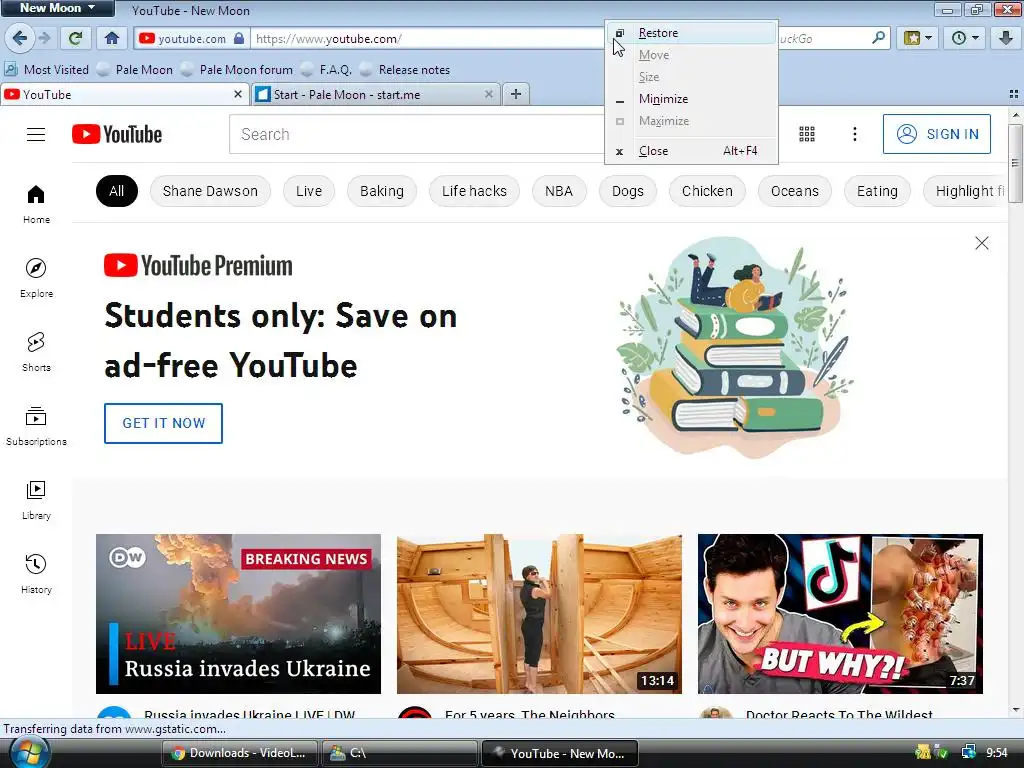This screenshot has height=768, width=1024.
Task: Open a new tab with plus button
Action: tap(516, 94)
